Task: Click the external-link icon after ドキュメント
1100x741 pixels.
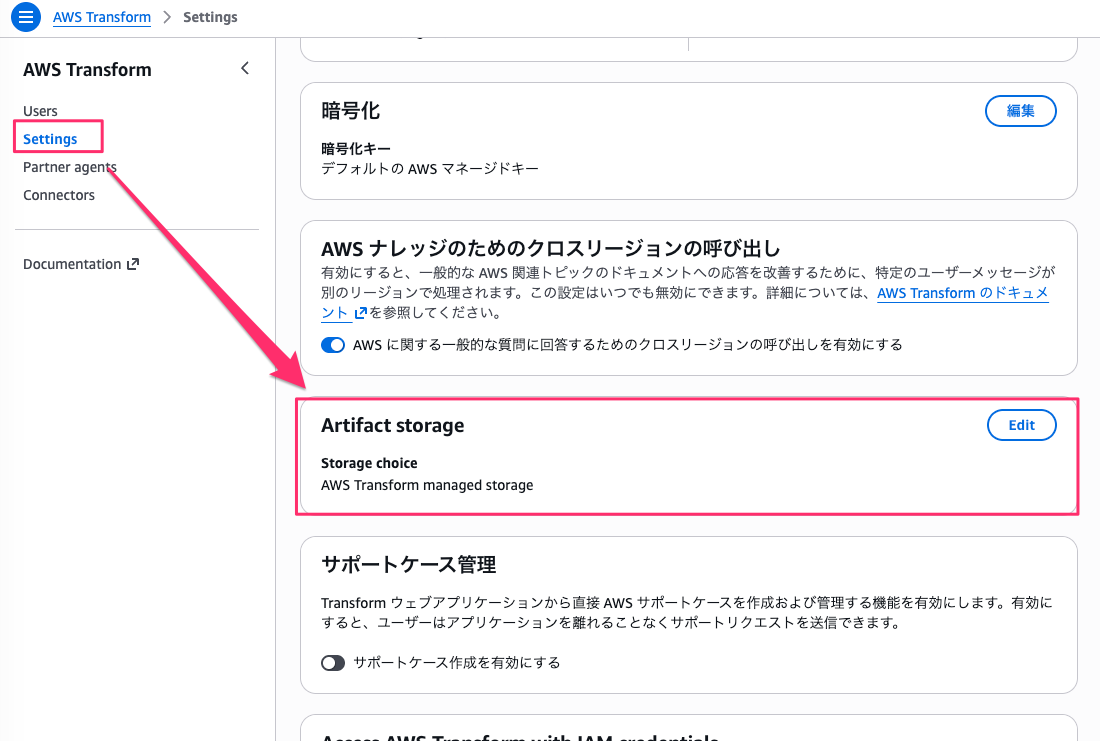Action: [x=361, y=313]
